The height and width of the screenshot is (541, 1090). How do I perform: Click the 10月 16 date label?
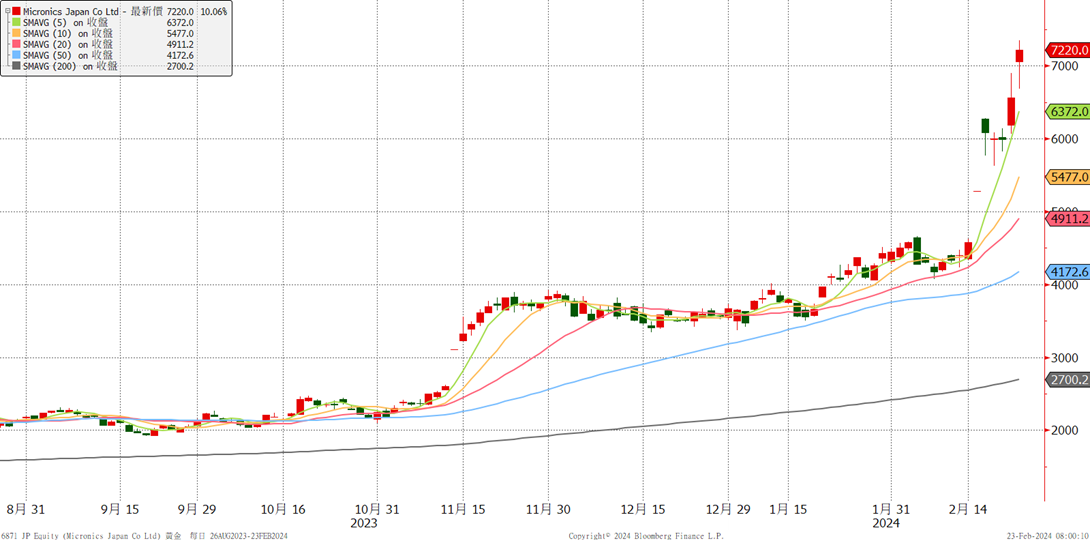click(x=284, y=510)
